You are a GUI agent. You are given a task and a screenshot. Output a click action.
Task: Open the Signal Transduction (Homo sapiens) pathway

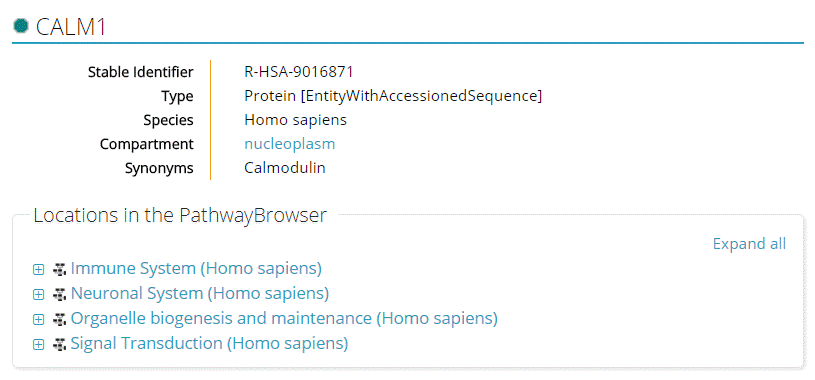209,344
